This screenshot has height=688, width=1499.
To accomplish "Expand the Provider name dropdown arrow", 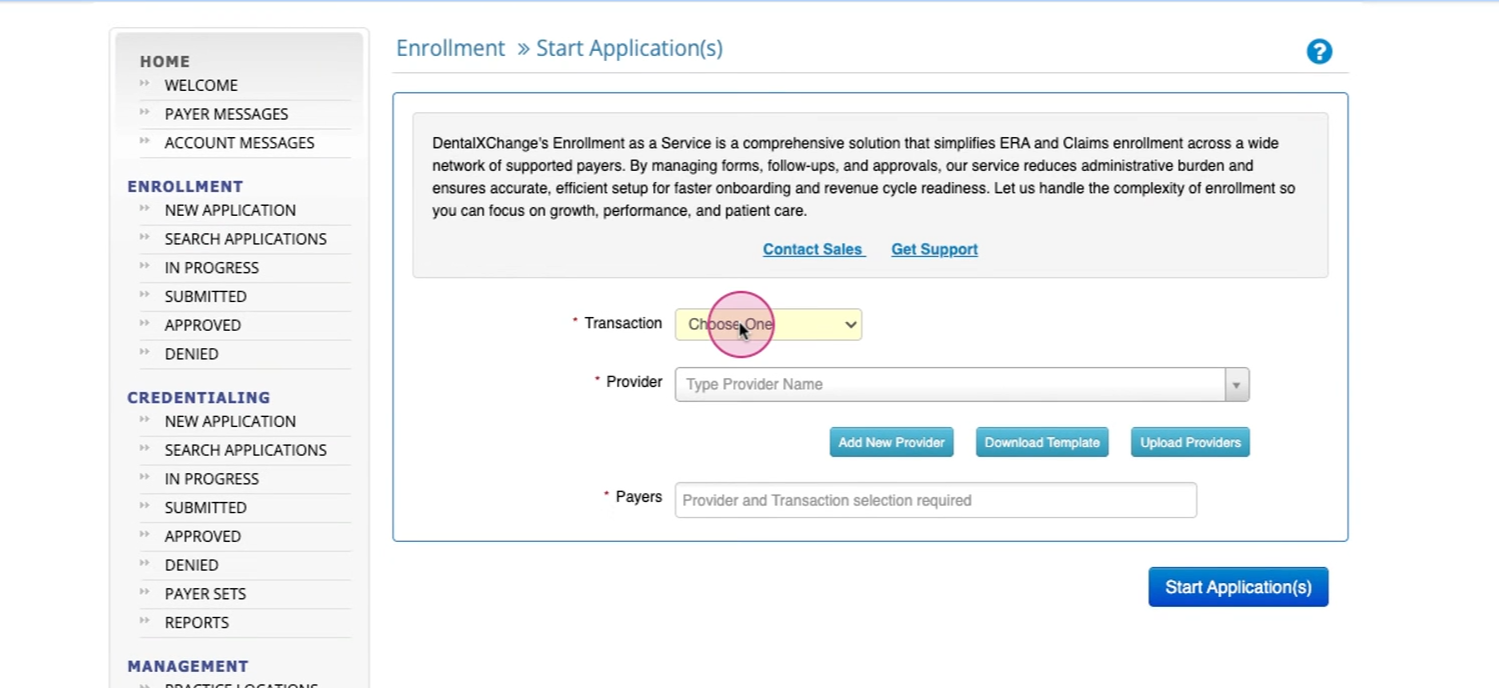I will click(x=1237, y=384).
